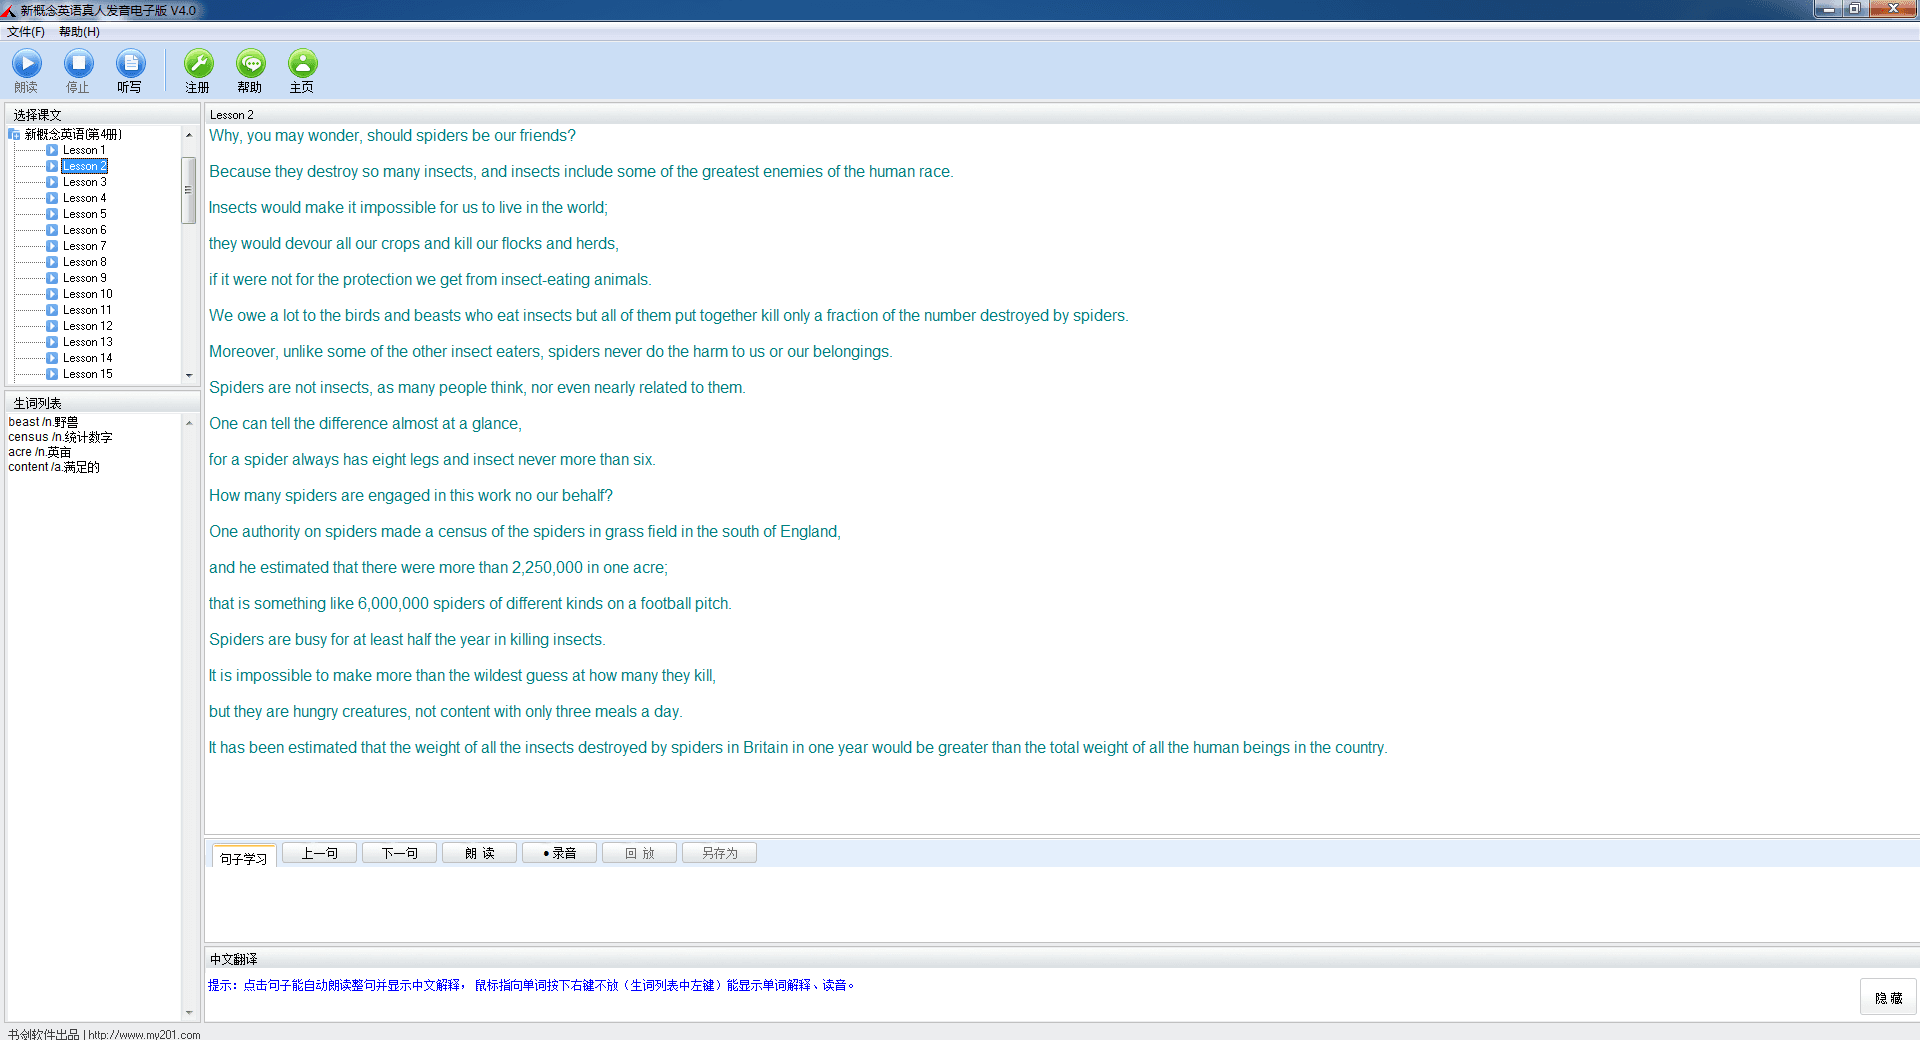Screen dimensions: 1920x1040
Task: Switch to the 句子学习 tab
Action: coord(244,858)
